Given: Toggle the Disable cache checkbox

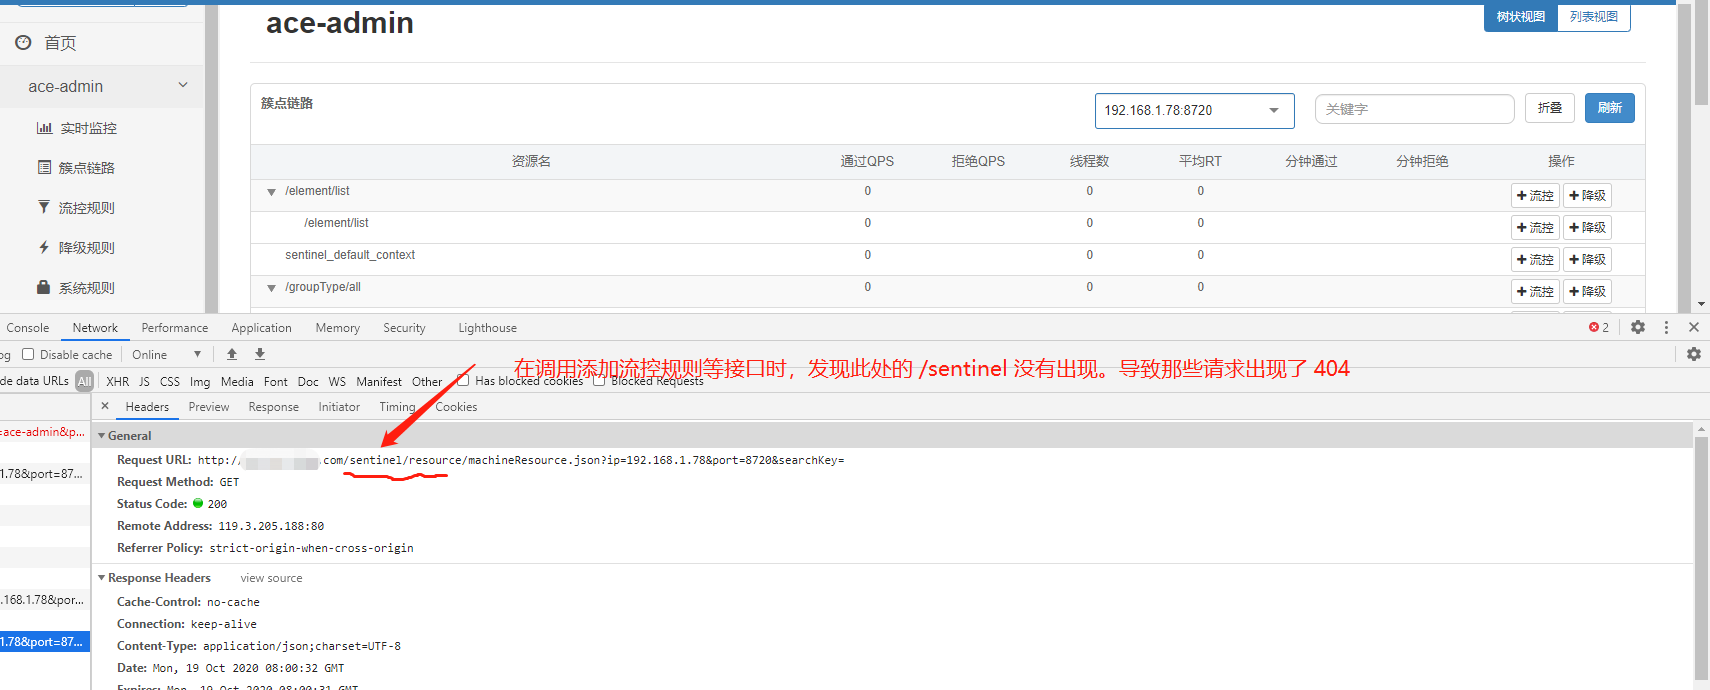Looking at the screenshot, I should pyautogui.click(x=28, y=354).
